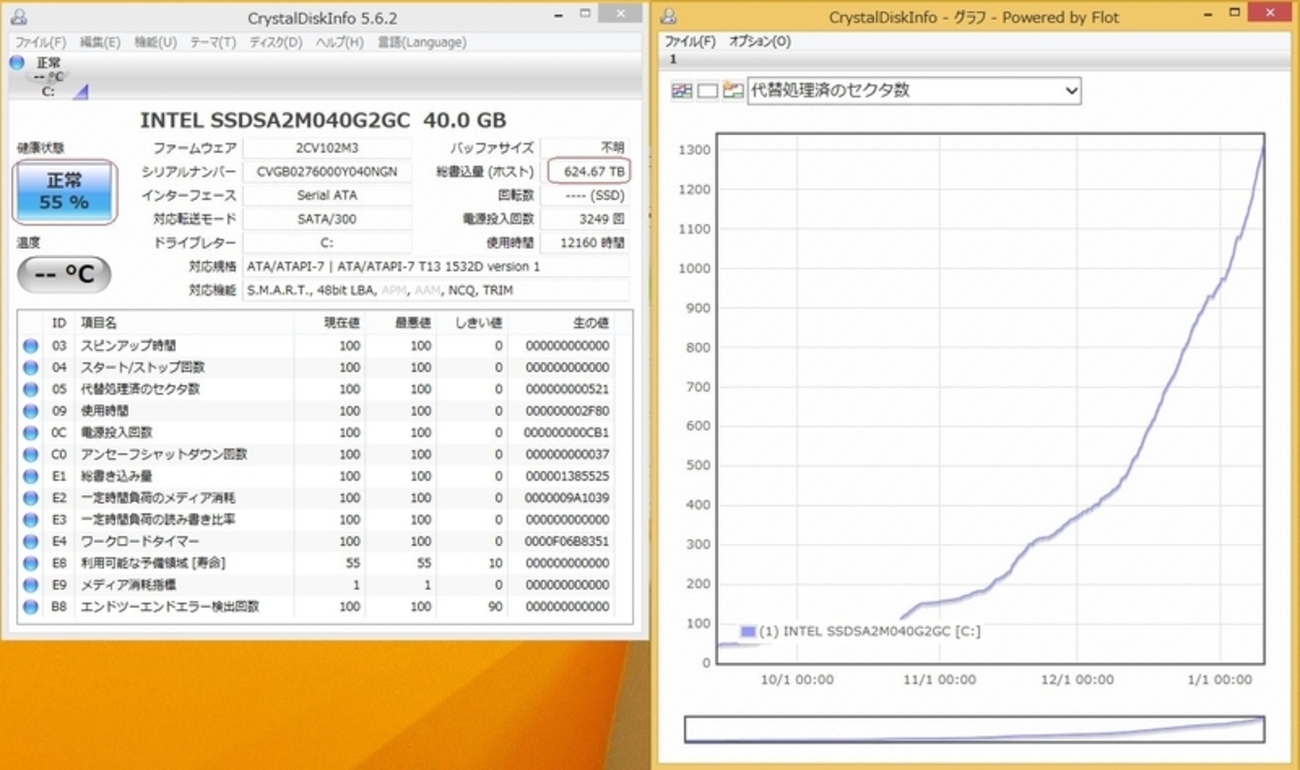Click the blue disk status orb above C:
Viewport: 1300px width, 770px height.
point(17,63)
